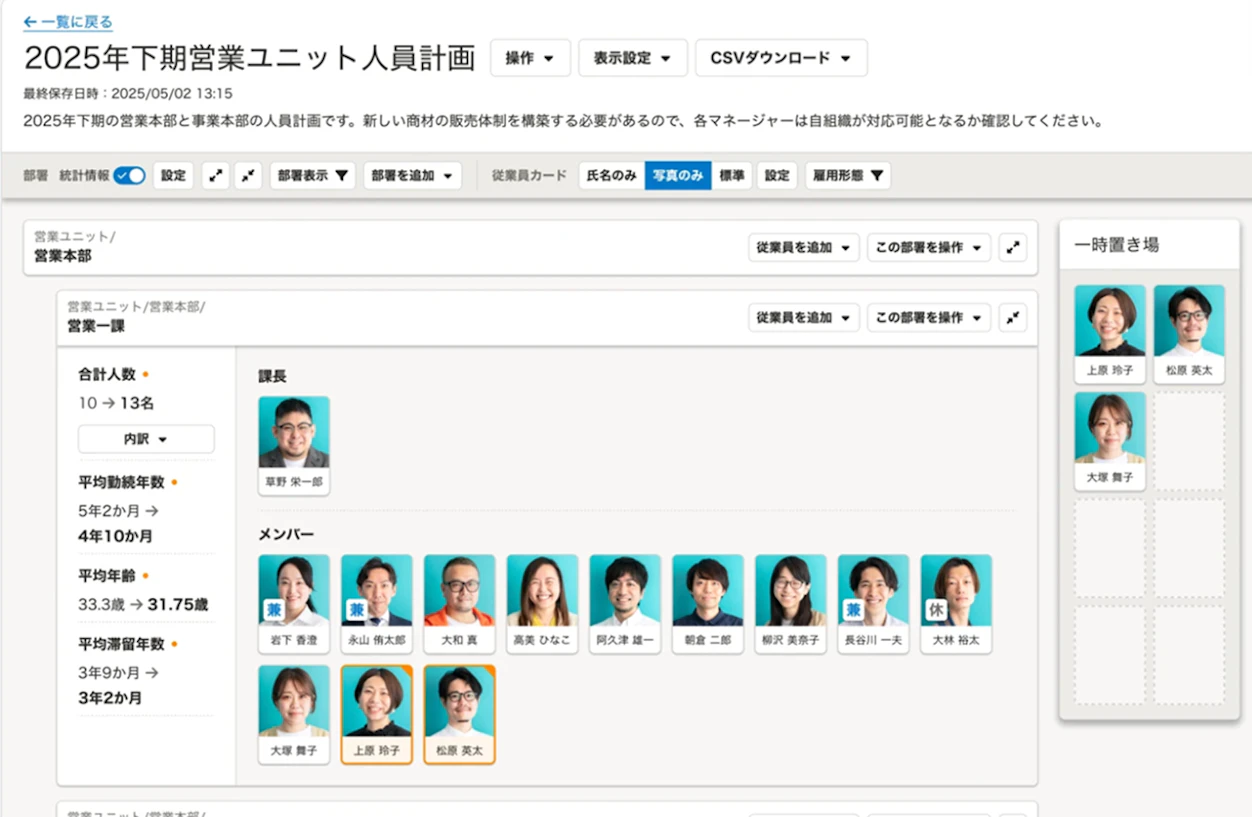This screenshot has height=817, width=1252.
Task: Click the collapse all departments icon in the toolbar
Action: pyautogui.click(x=248, y=175)
